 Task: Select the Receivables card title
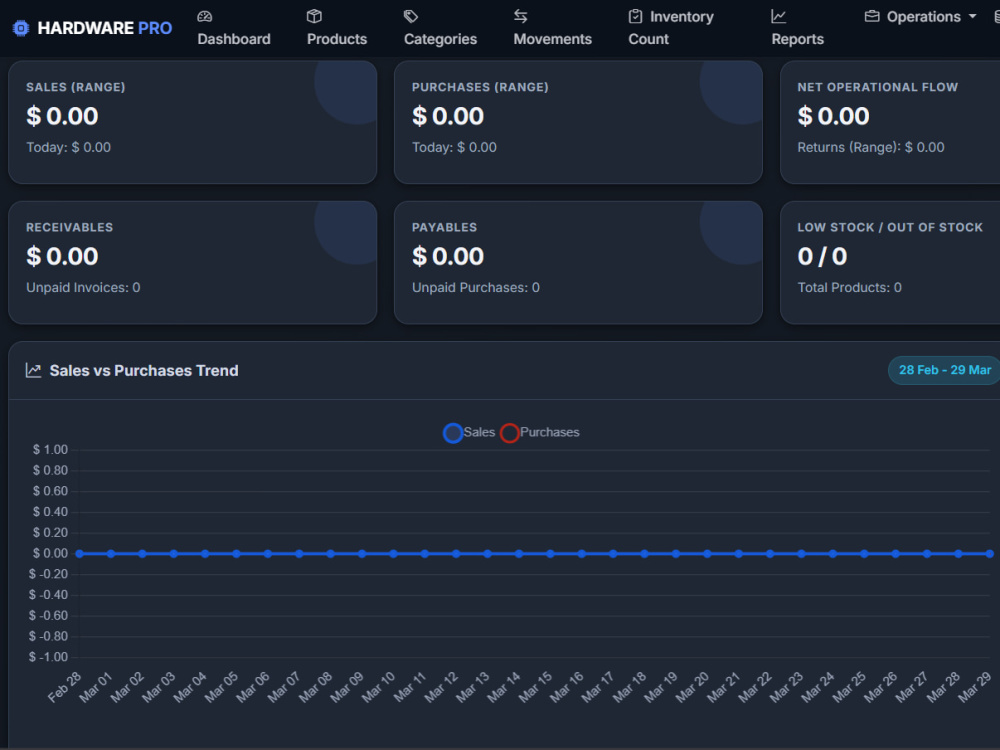[70, 228]
